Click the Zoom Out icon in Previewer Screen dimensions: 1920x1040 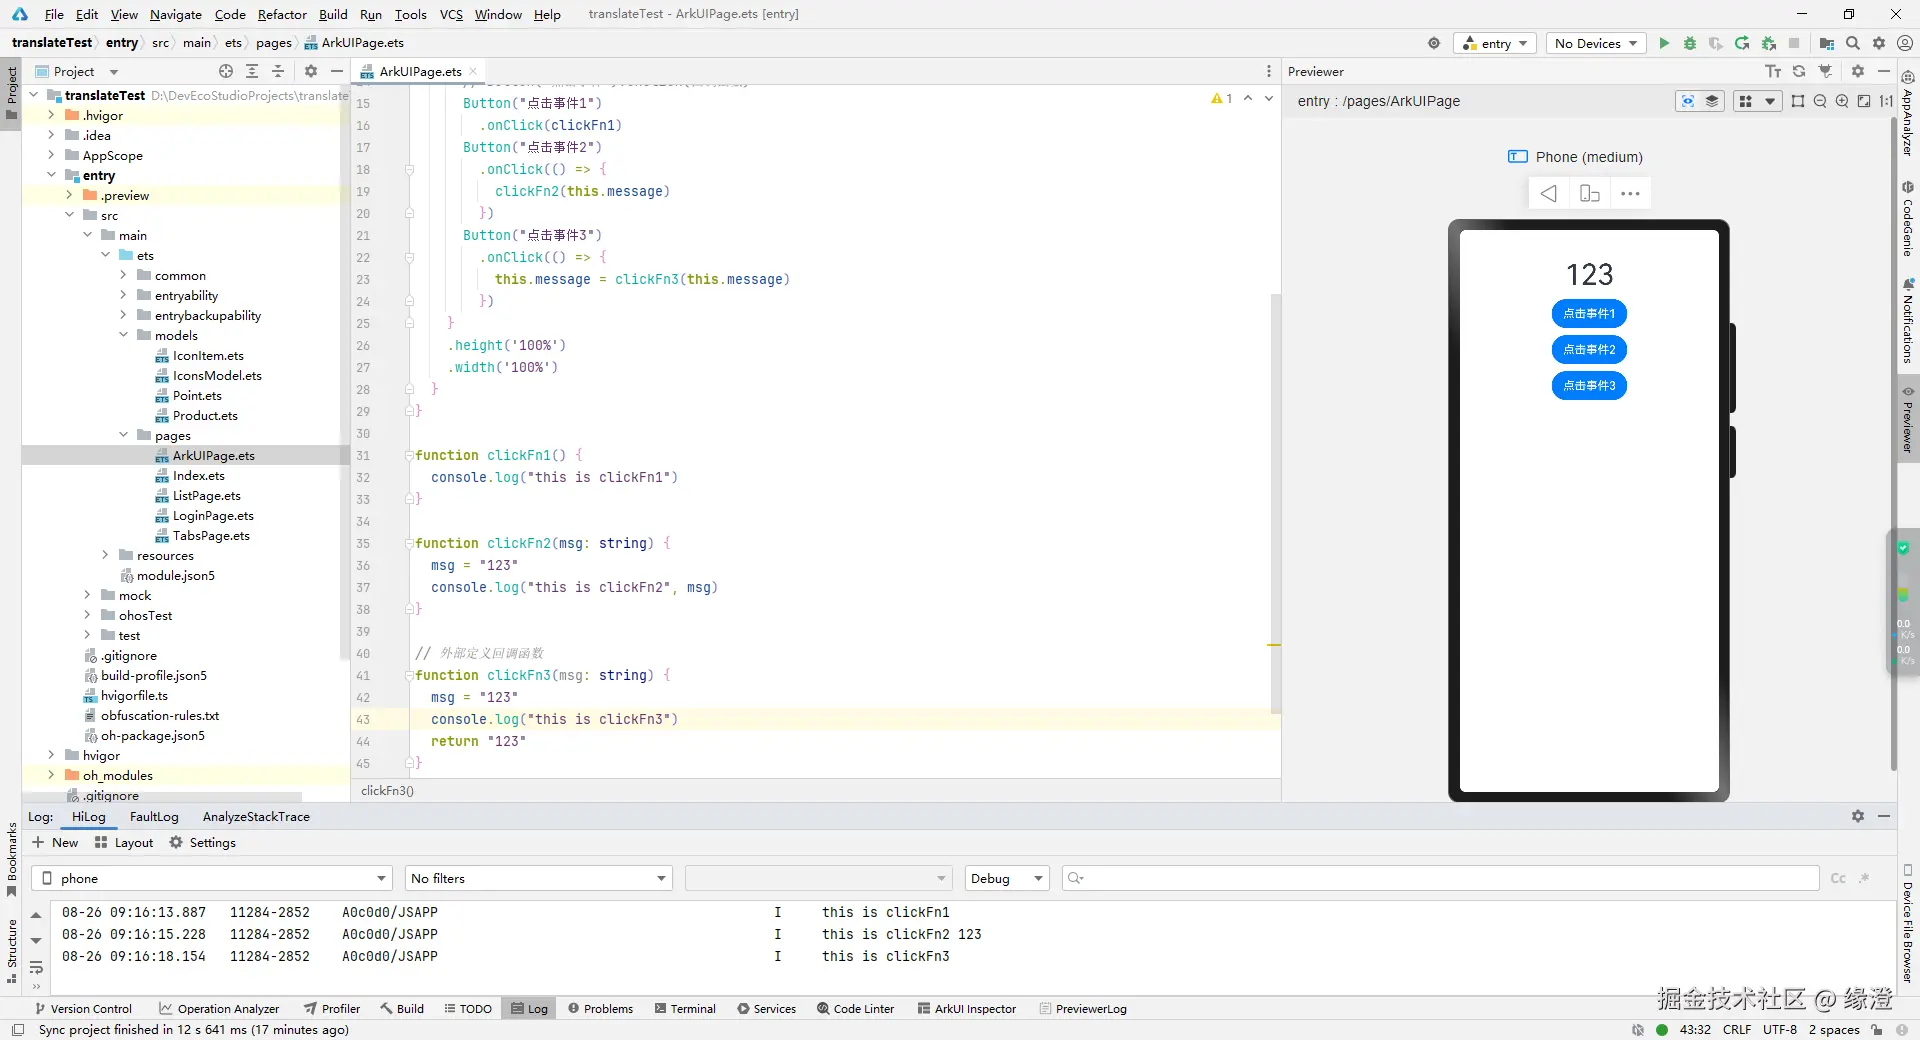tap(1820, 101)
